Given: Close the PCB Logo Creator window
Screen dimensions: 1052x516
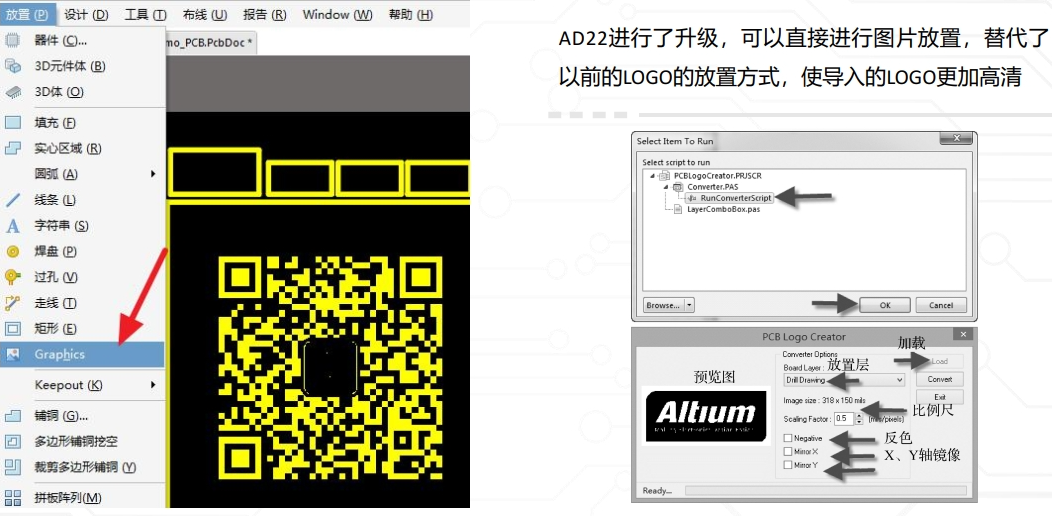Looking at the screenshot, I should pos(963,334).
